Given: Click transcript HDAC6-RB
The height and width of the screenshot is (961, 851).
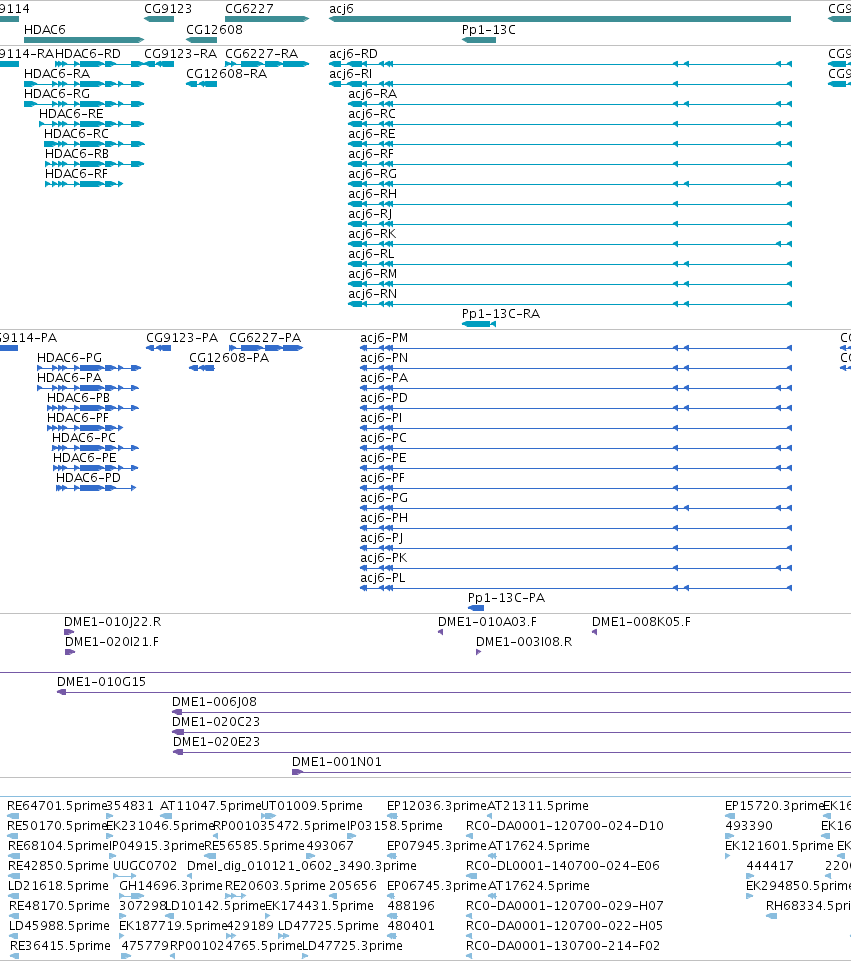Looking at the screenshot, I should [x=77, y=154].
